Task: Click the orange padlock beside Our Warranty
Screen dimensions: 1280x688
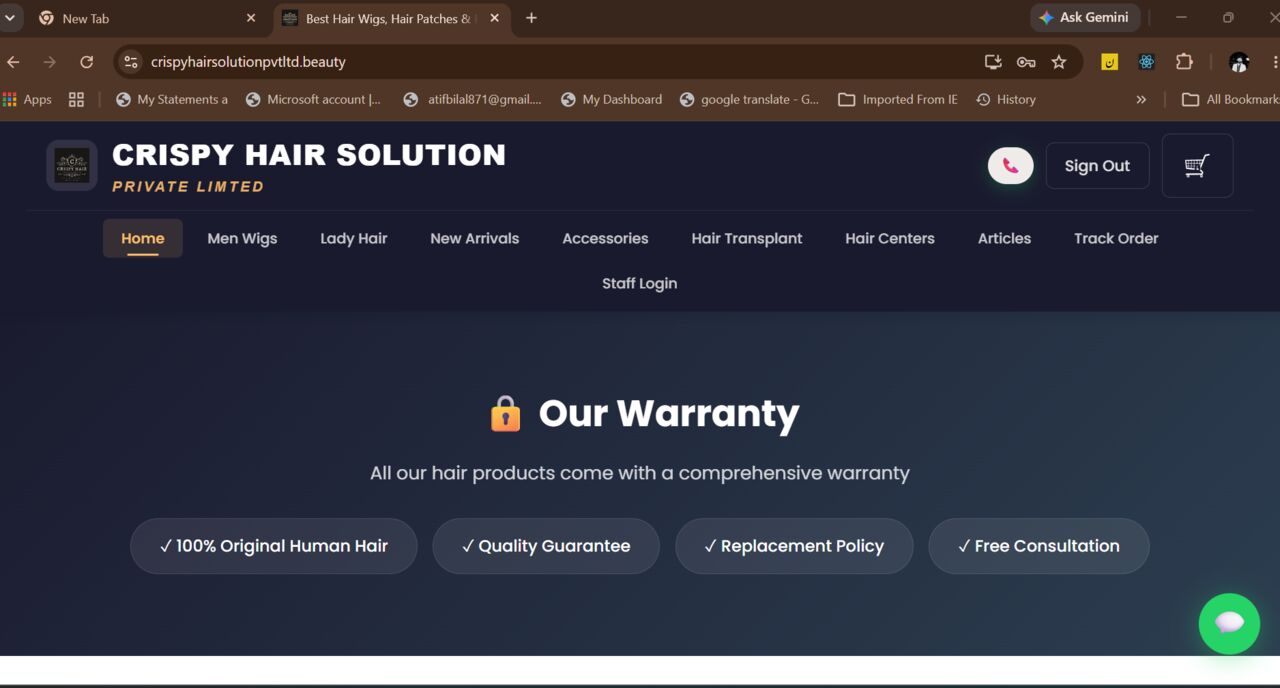Action: coord(505,413)
